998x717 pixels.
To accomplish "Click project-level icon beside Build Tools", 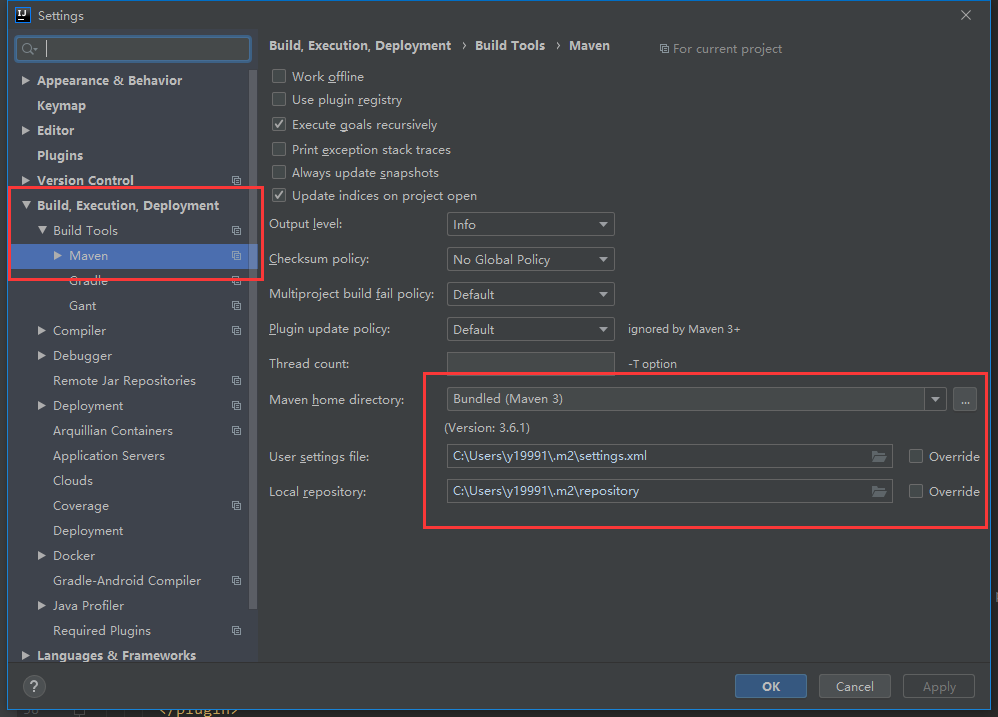I will (237, 230).
